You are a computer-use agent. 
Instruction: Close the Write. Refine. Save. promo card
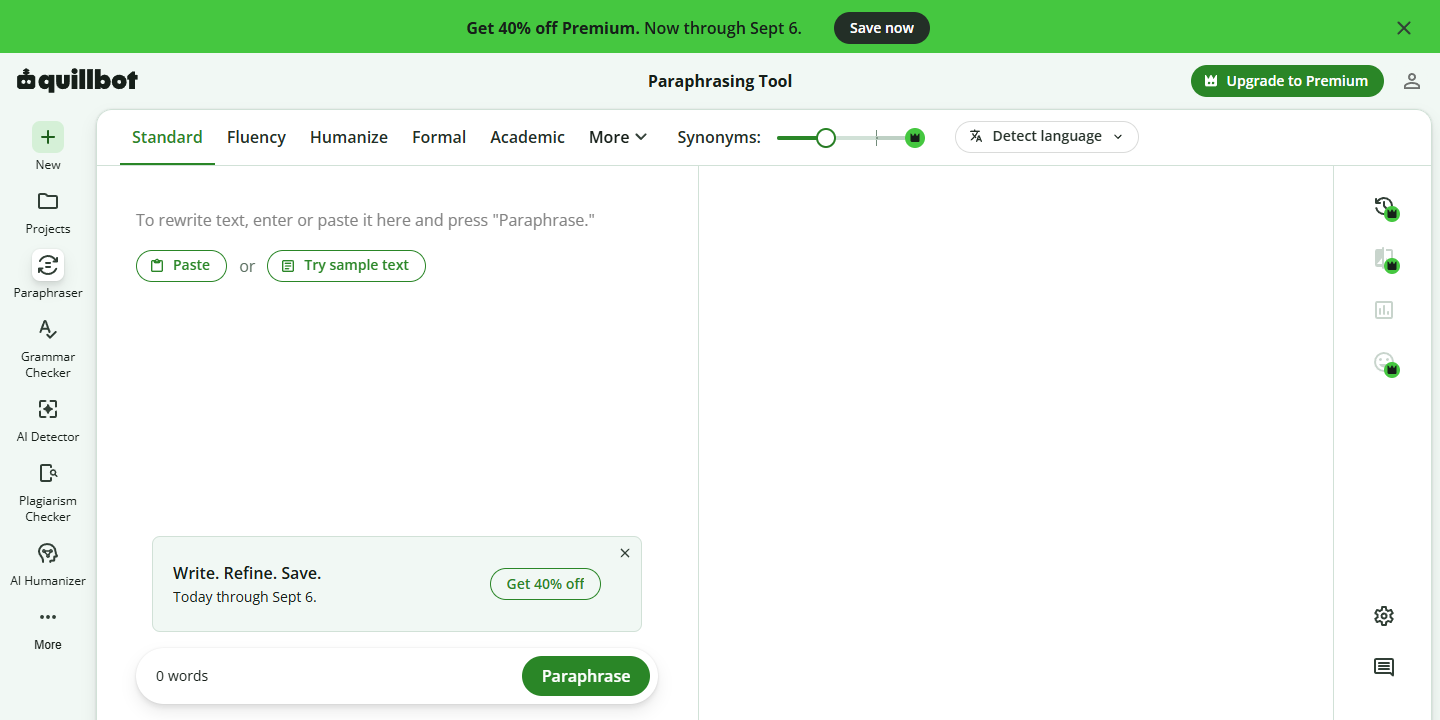625,553
